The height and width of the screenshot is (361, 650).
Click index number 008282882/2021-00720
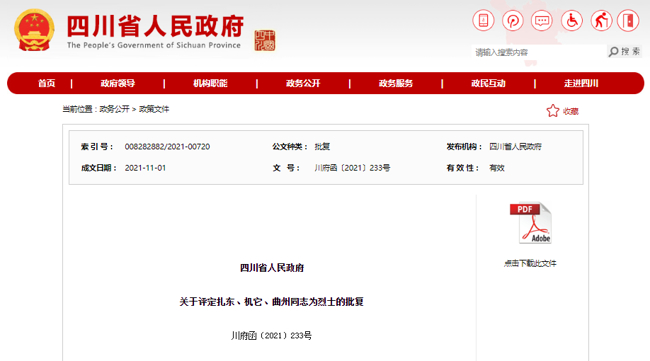pos(167,146)
